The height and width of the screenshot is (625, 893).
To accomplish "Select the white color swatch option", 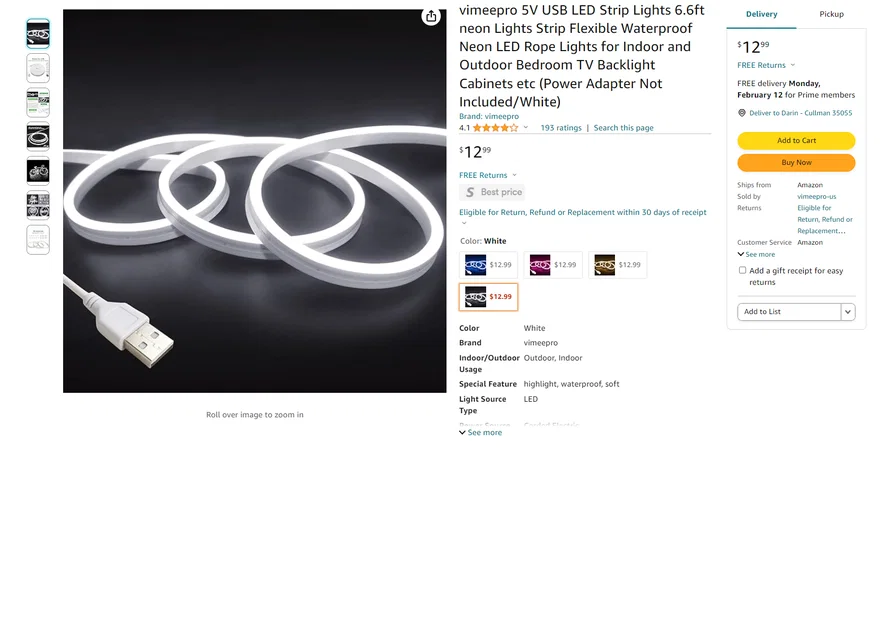I will coord(489,297).
